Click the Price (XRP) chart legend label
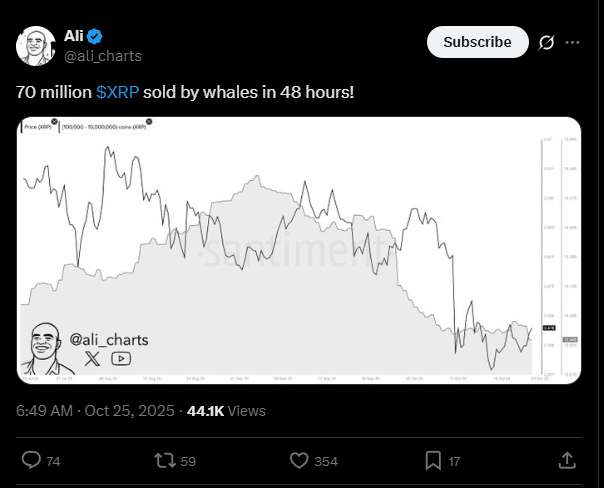The image size is (604, 488). tap(39, 127)
